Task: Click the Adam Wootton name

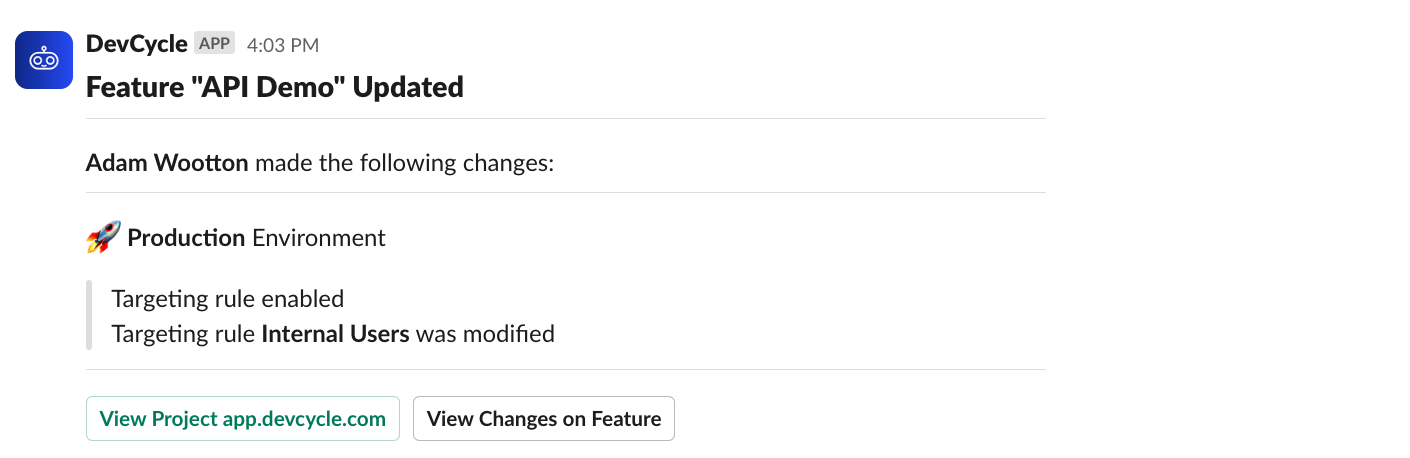Action: click(167, 163)
